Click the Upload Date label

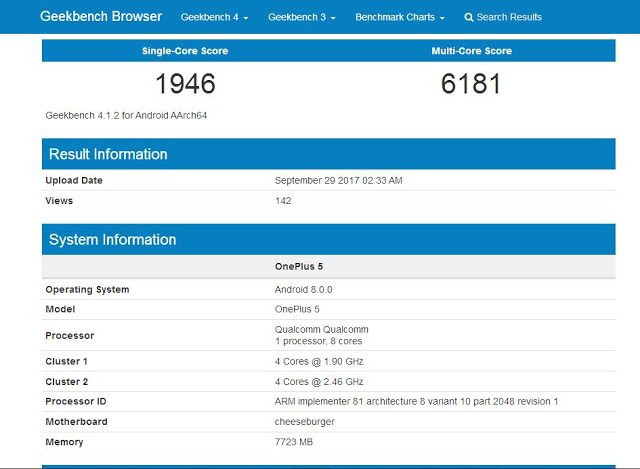[x=74, y=180]
